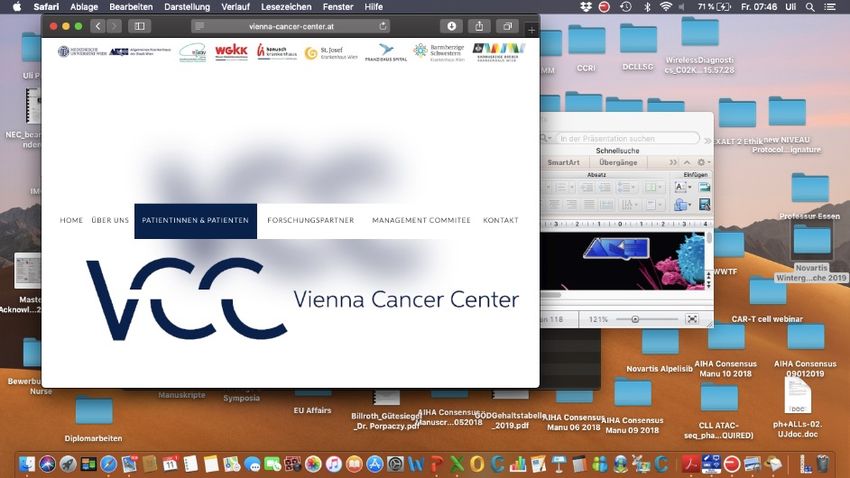Click decrease indent in Absatz group
The width and height of the screenshot is (850, 478).
(x=586, y=187)
